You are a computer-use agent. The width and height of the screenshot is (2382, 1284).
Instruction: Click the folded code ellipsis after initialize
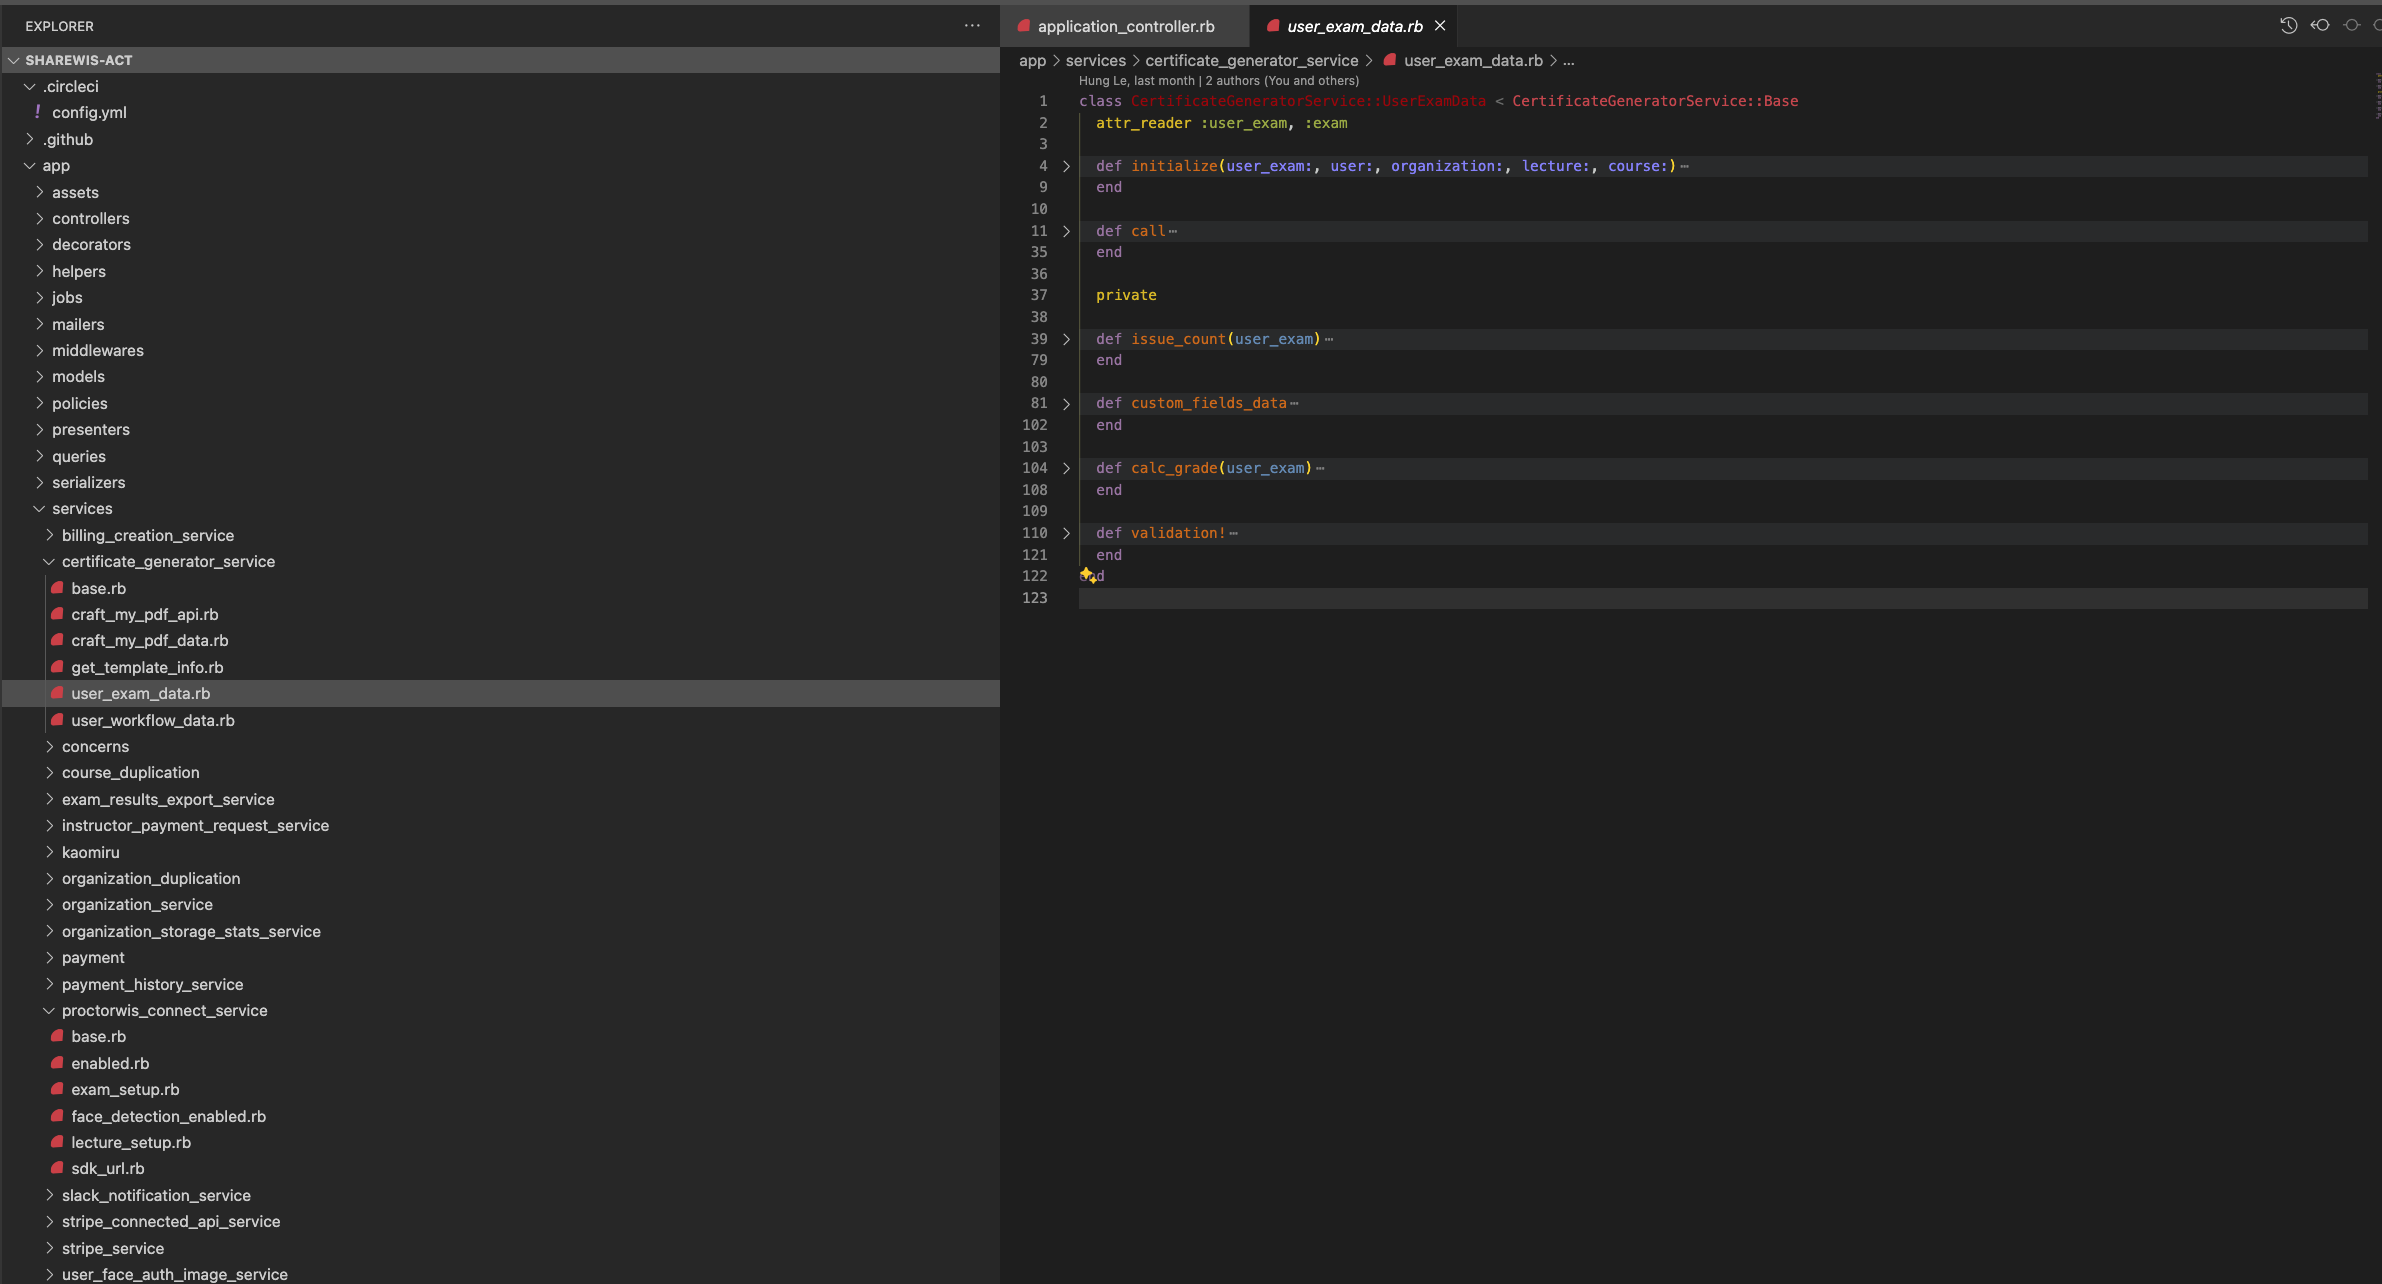[1685, 167]
